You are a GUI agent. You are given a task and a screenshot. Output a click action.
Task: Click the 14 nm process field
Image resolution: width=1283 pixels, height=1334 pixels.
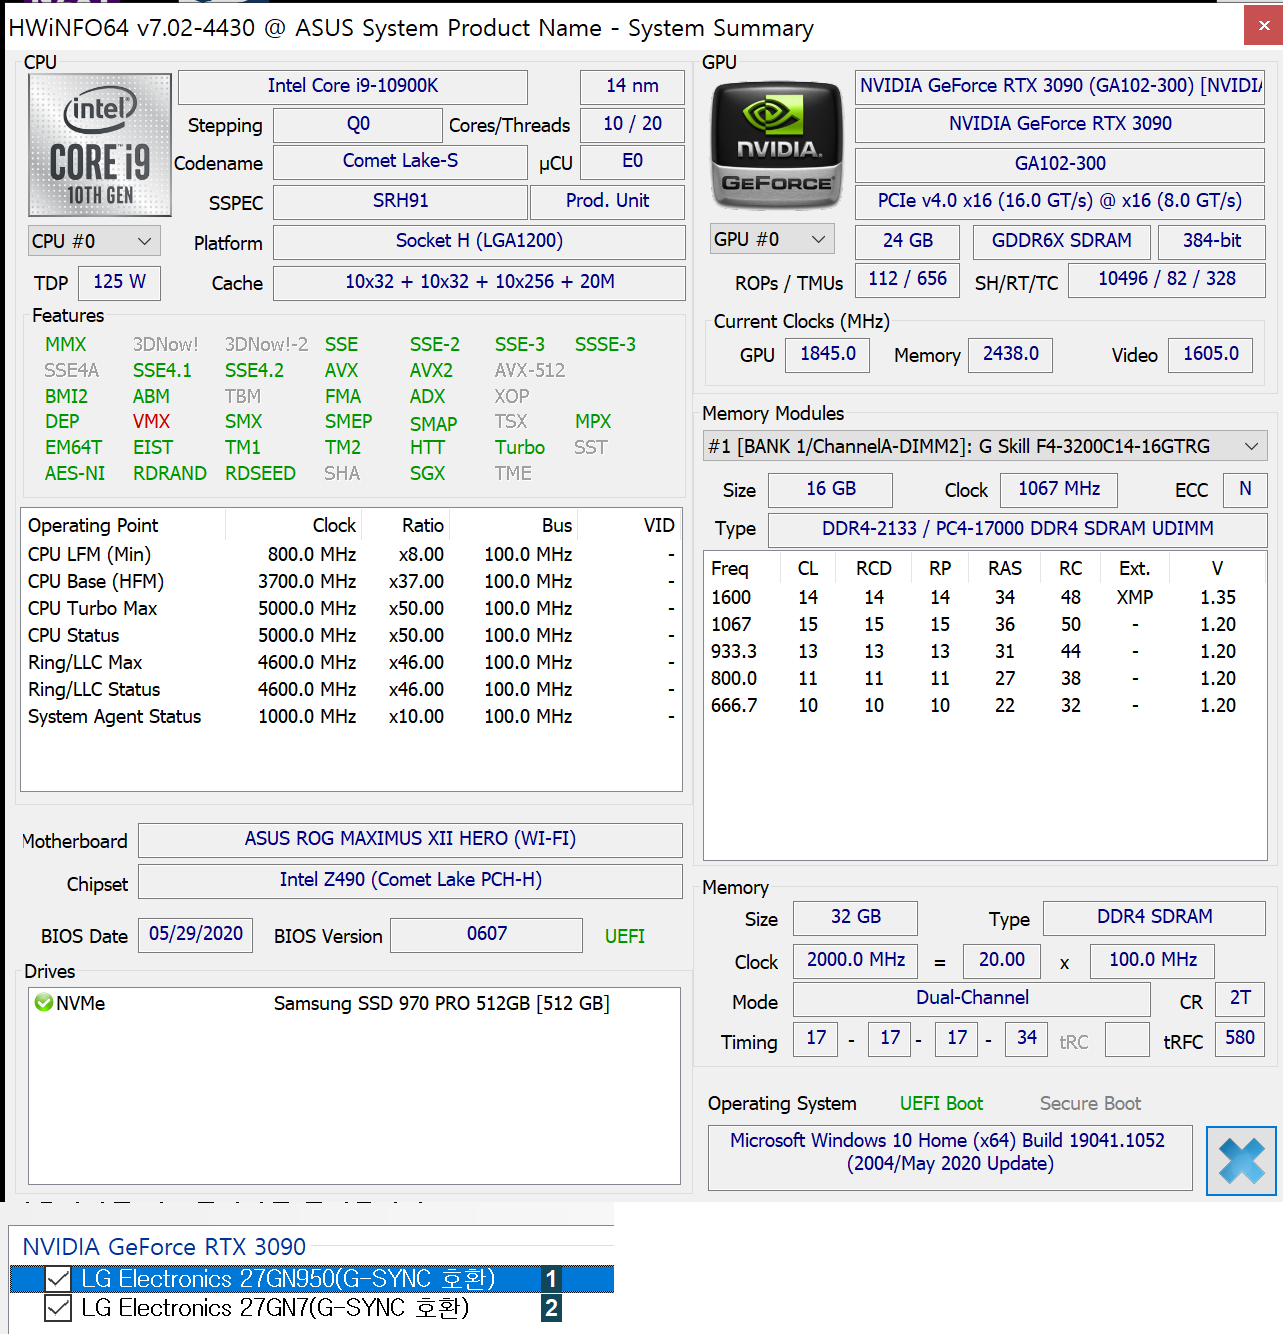point(632,86)
